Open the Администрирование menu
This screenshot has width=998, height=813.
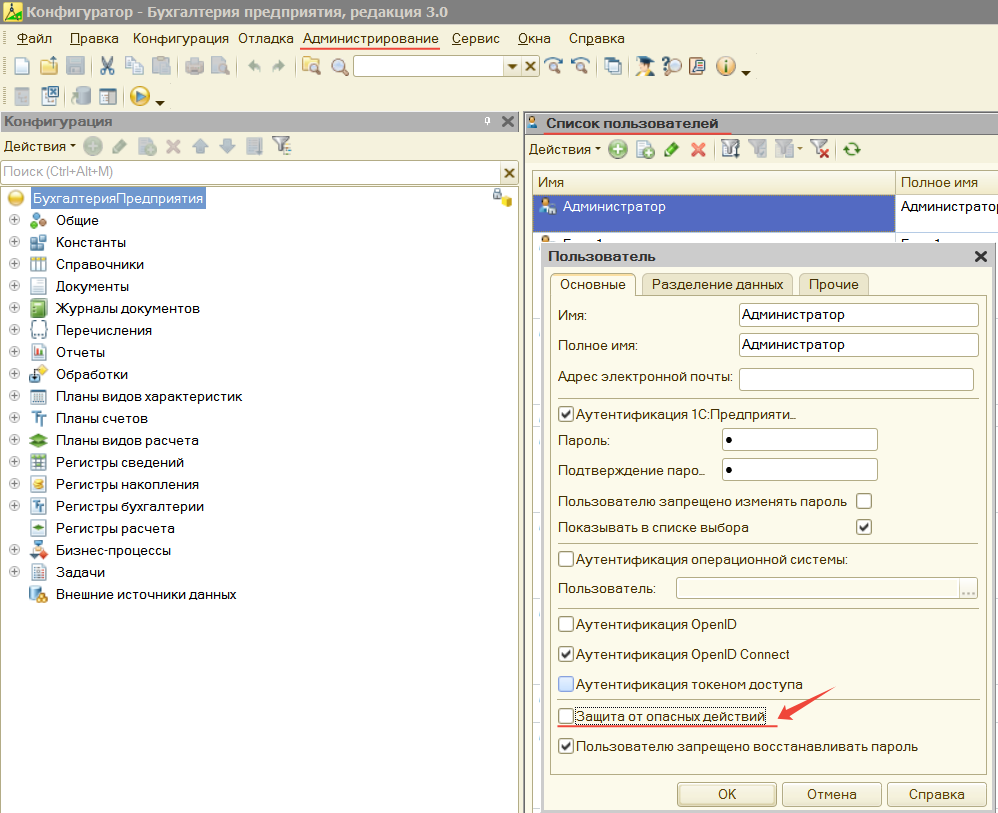coord(370,38)
